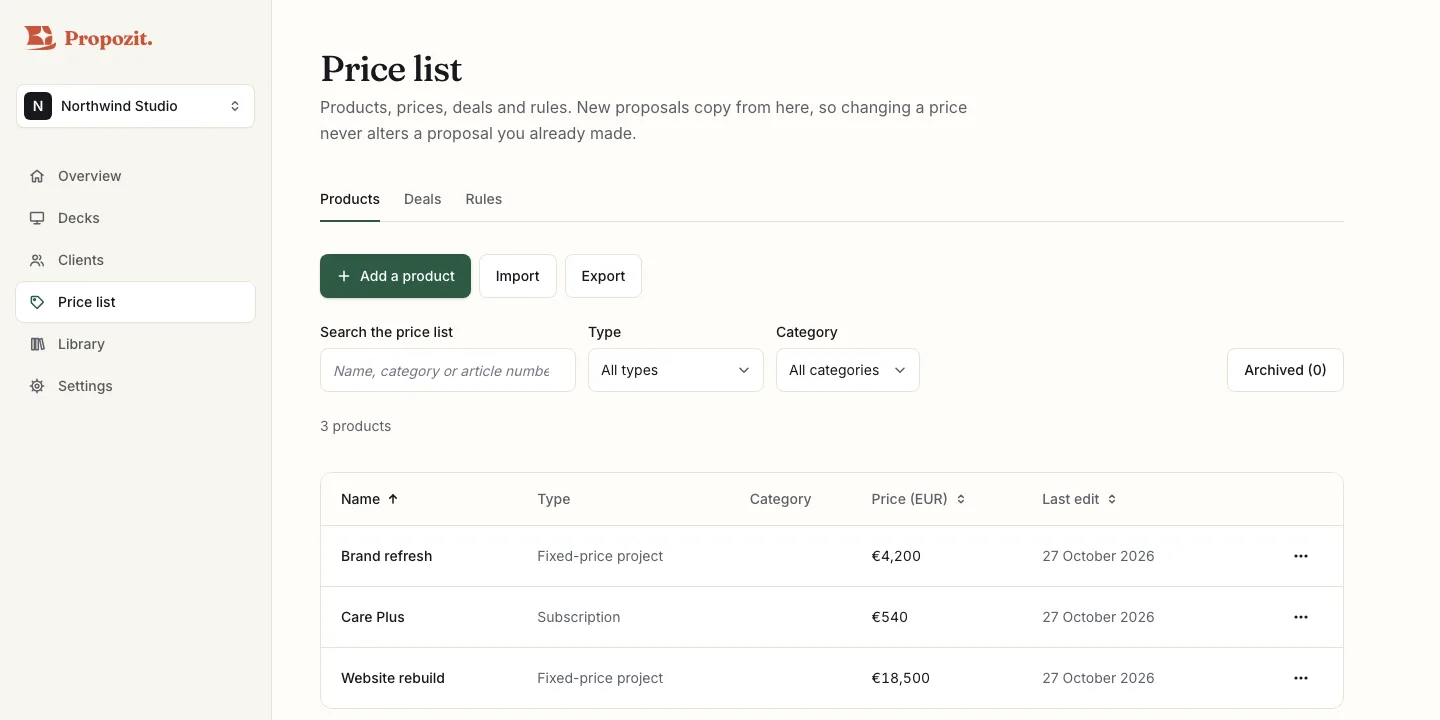Click the Website rebuild product name
The image size is (1440, 720).
pos(393,678)
